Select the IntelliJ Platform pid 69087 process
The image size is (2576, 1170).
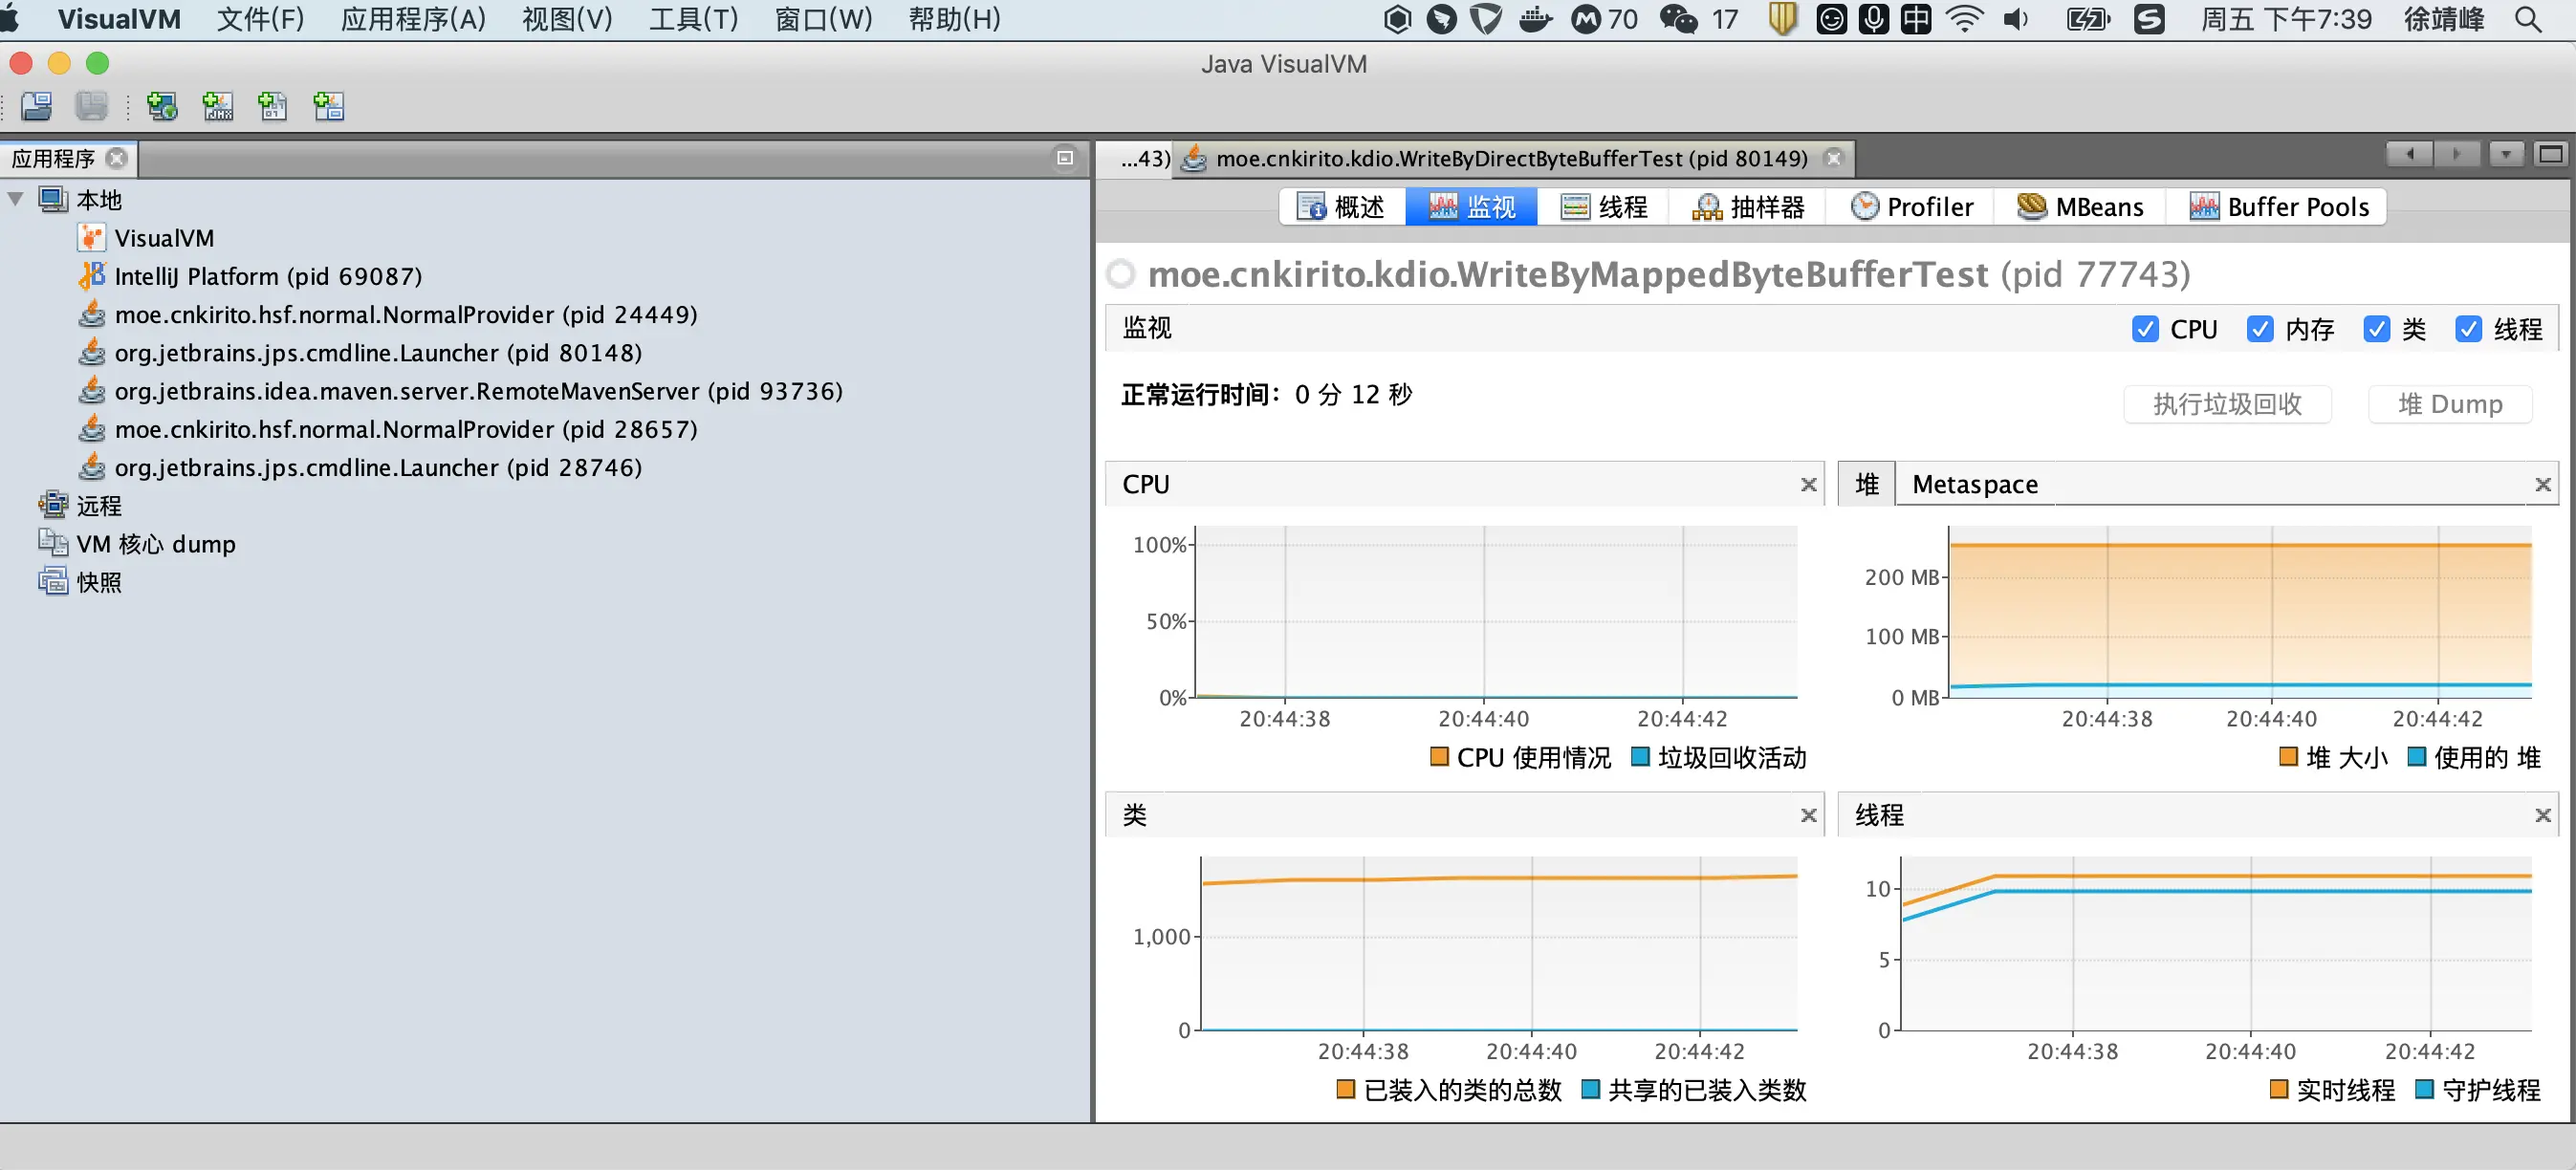click(268, 276)
